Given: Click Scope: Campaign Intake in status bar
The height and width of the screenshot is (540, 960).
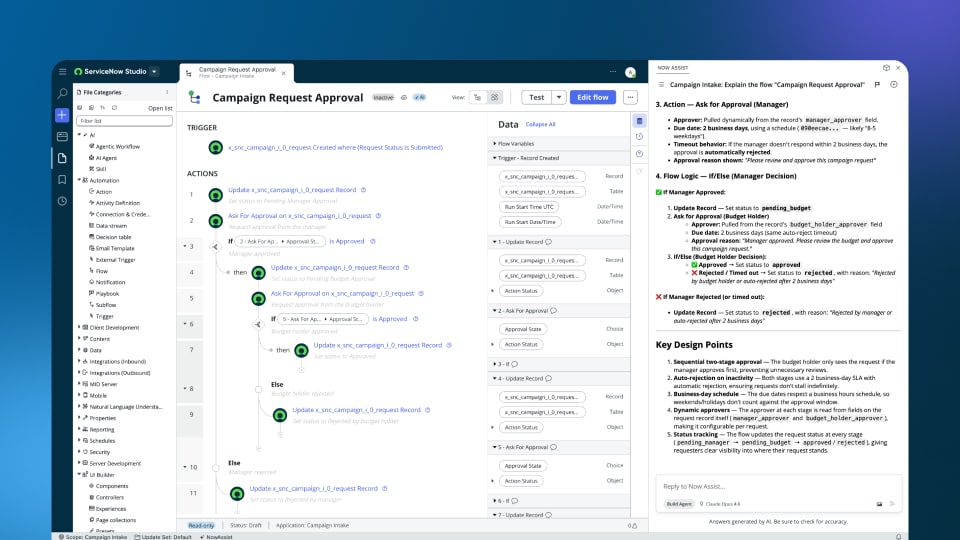Looking at the screenshot, I should tap(93, 537).
